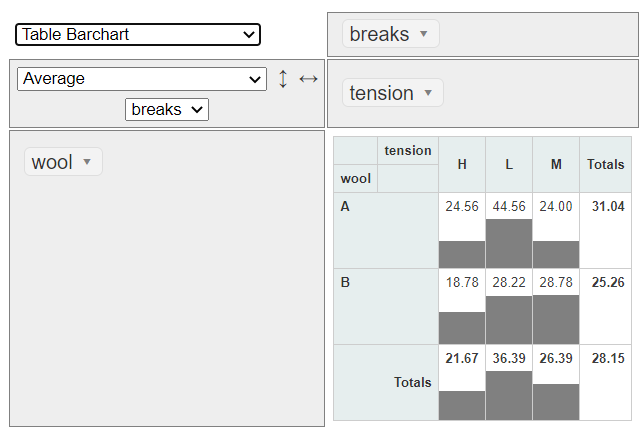This screenshot has width=644, height=433.
Task: Click the Totals column header
Action: (606, 165)
